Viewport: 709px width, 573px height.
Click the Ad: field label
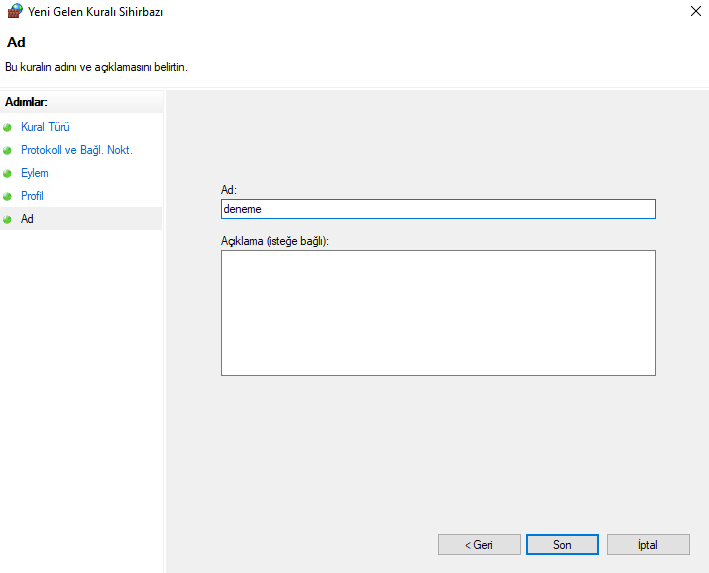pos(229,190)
